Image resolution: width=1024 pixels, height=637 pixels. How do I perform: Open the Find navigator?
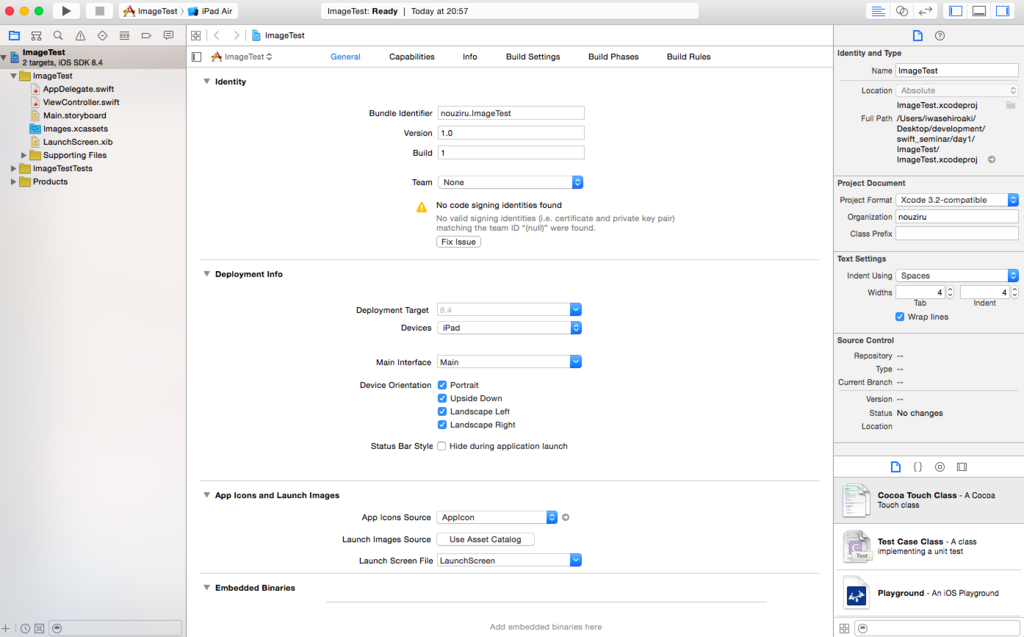pyautogui.click(x=58, y=35)
